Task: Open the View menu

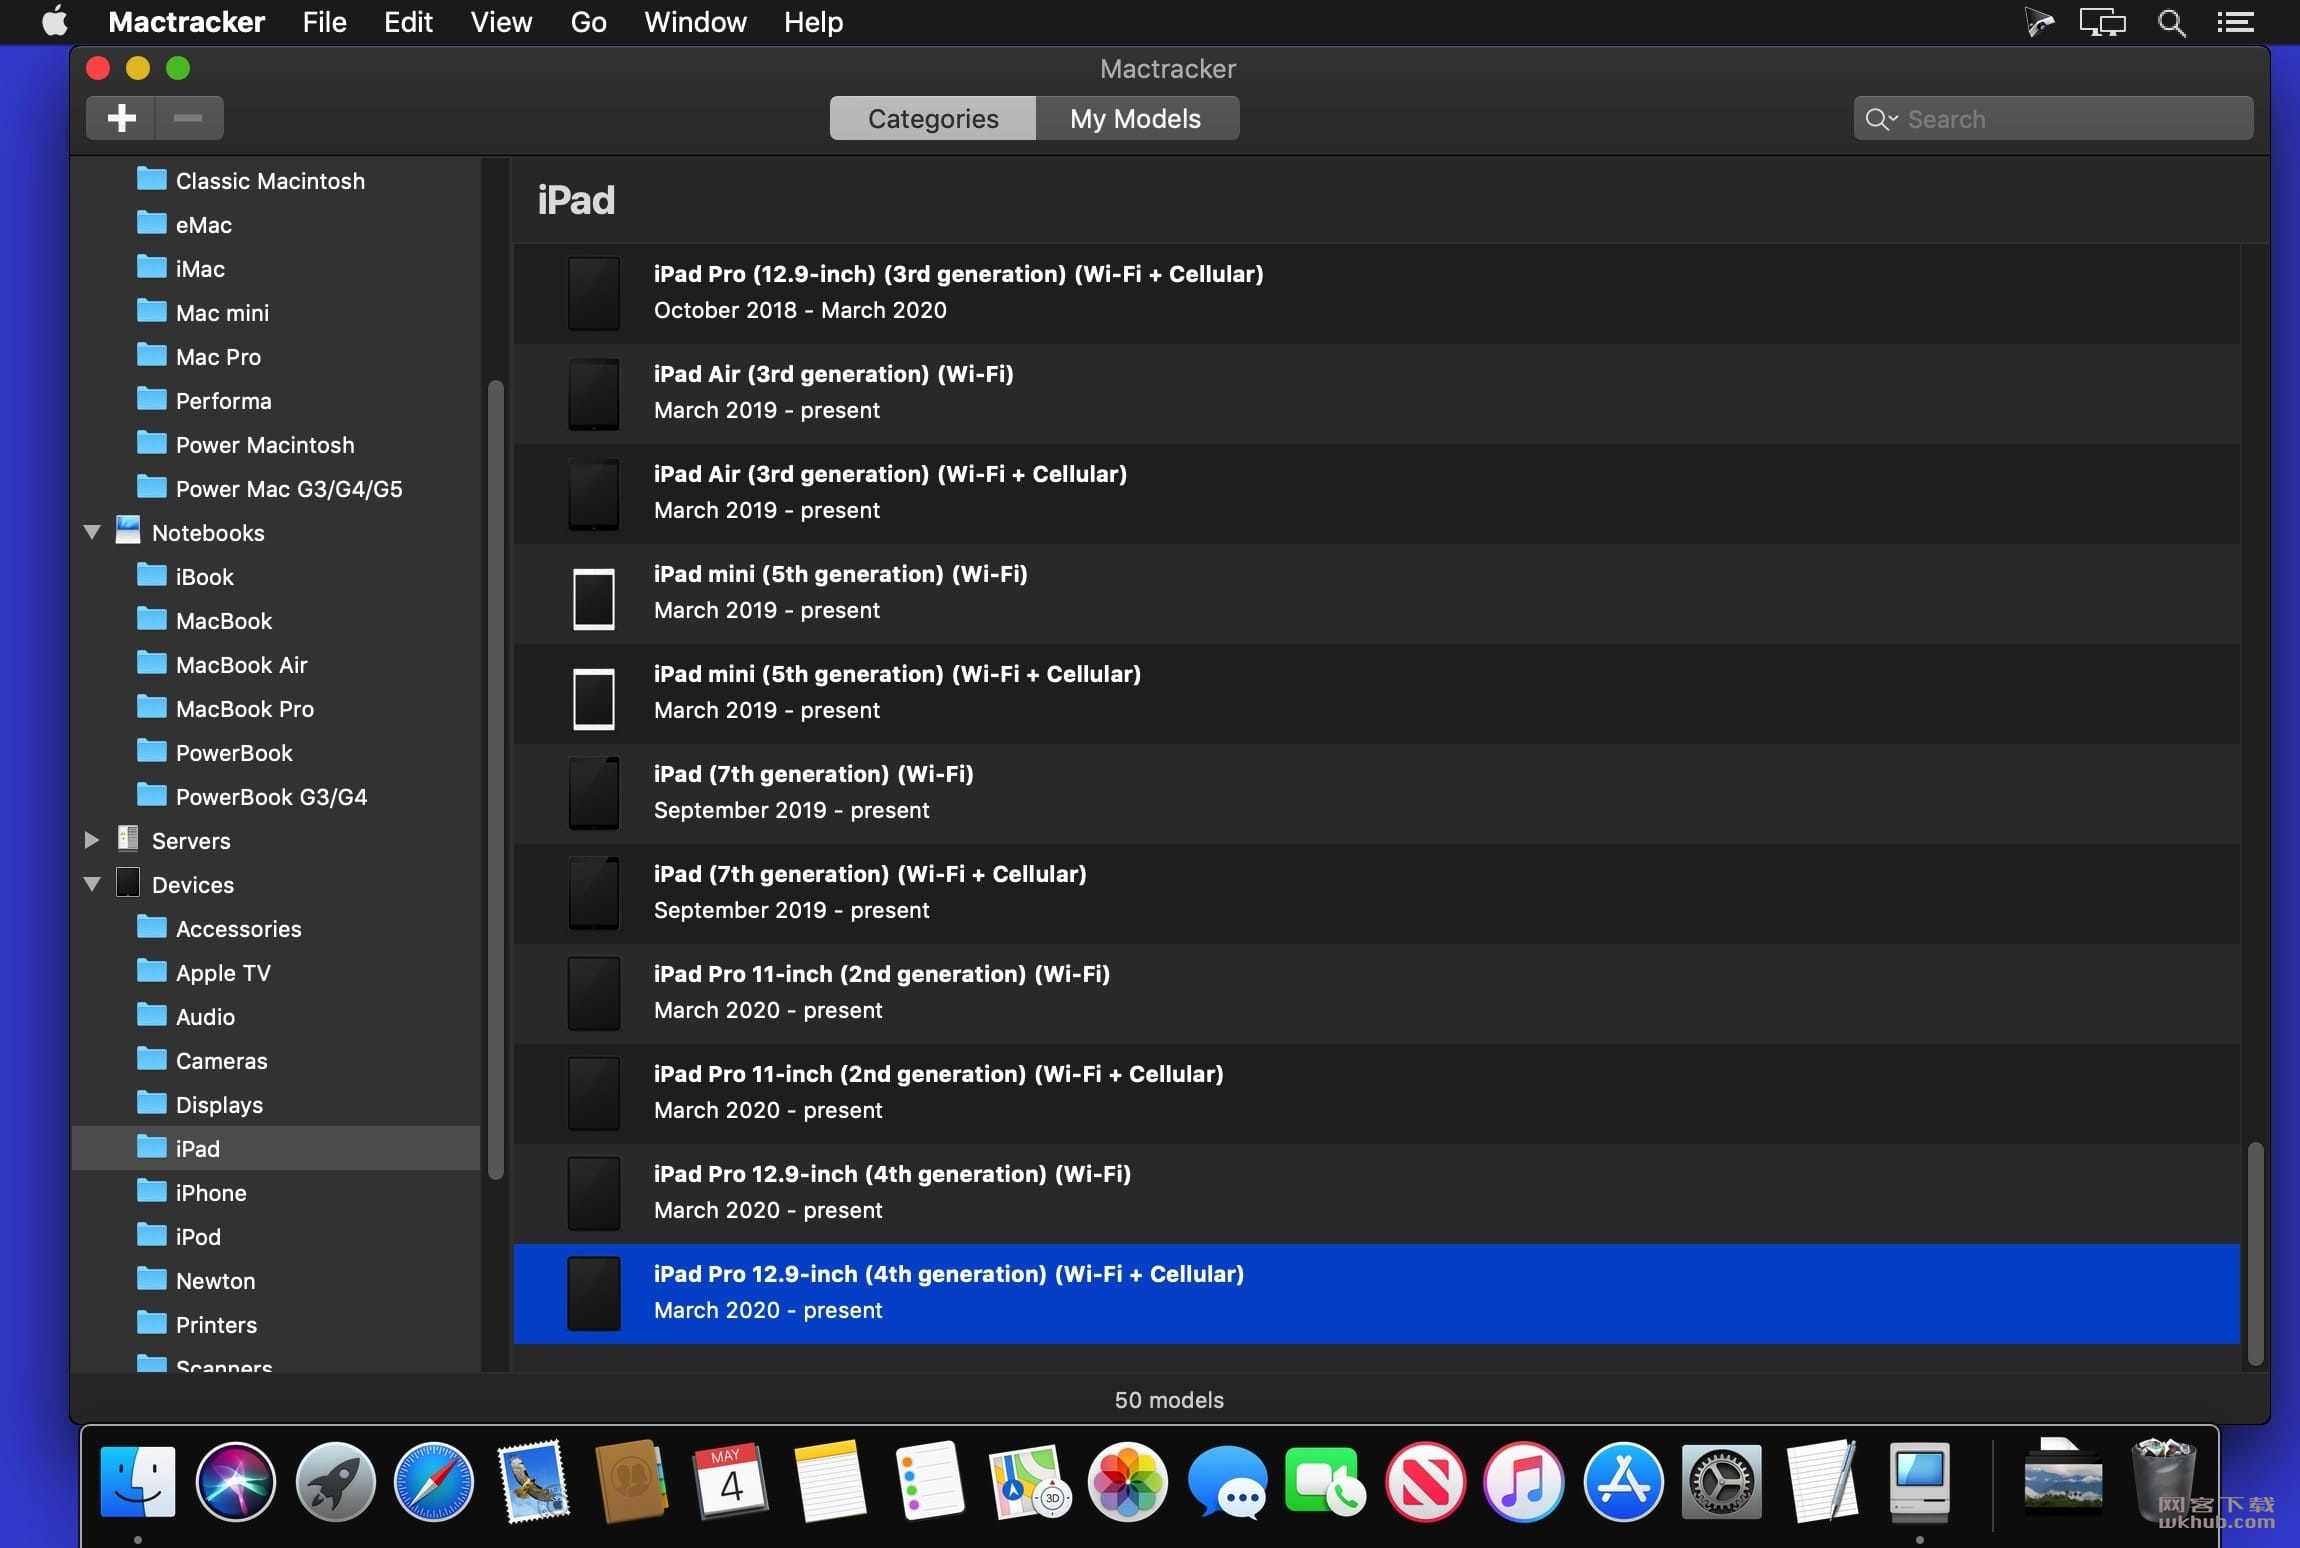Action: click(x=501, y=22)
